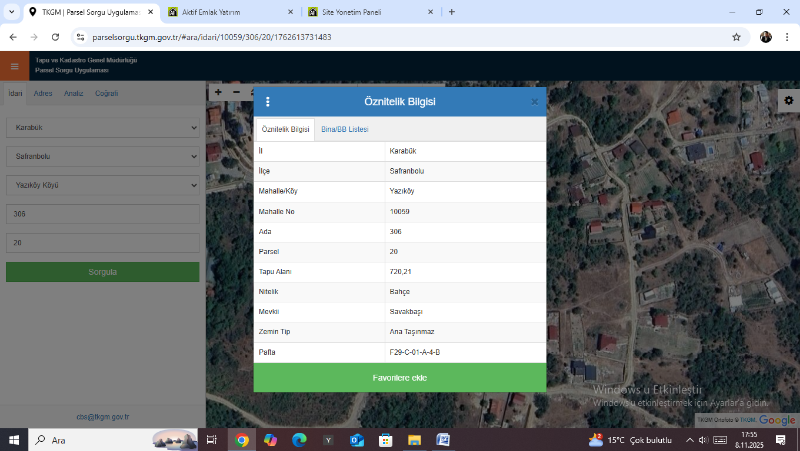Close the Öznitelik Bilgisi dialog
The width and height of the screenshot is (800, 451).
(x=534, y=102)
